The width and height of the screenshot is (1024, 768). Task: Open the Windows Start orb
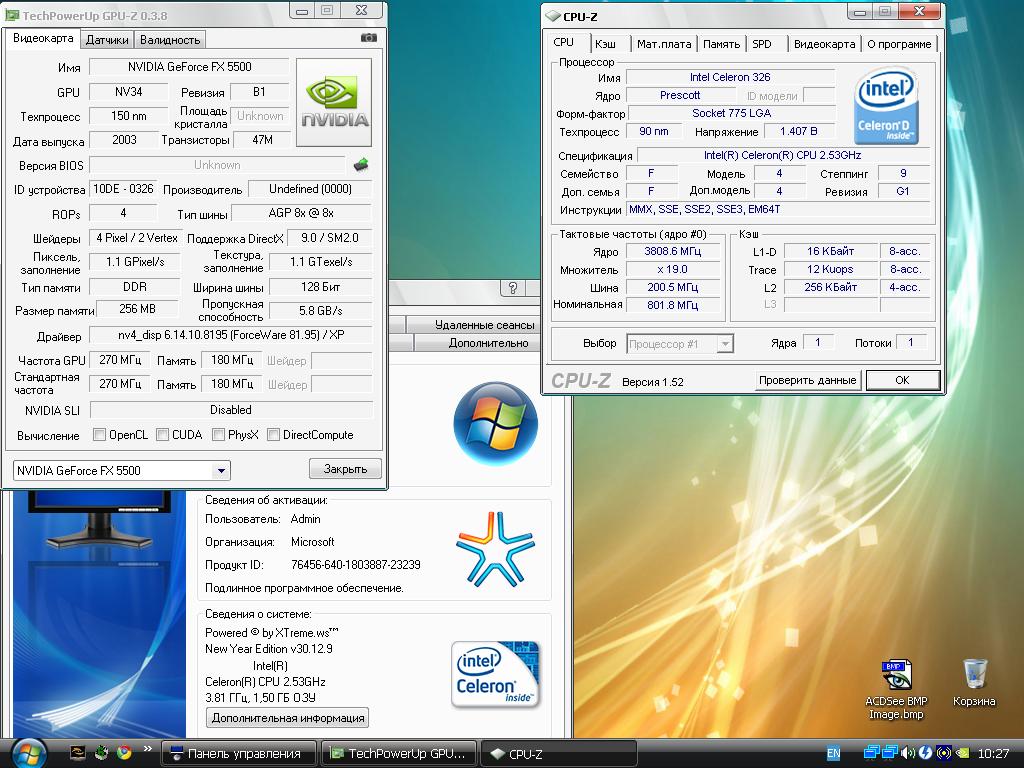[28, 753]
